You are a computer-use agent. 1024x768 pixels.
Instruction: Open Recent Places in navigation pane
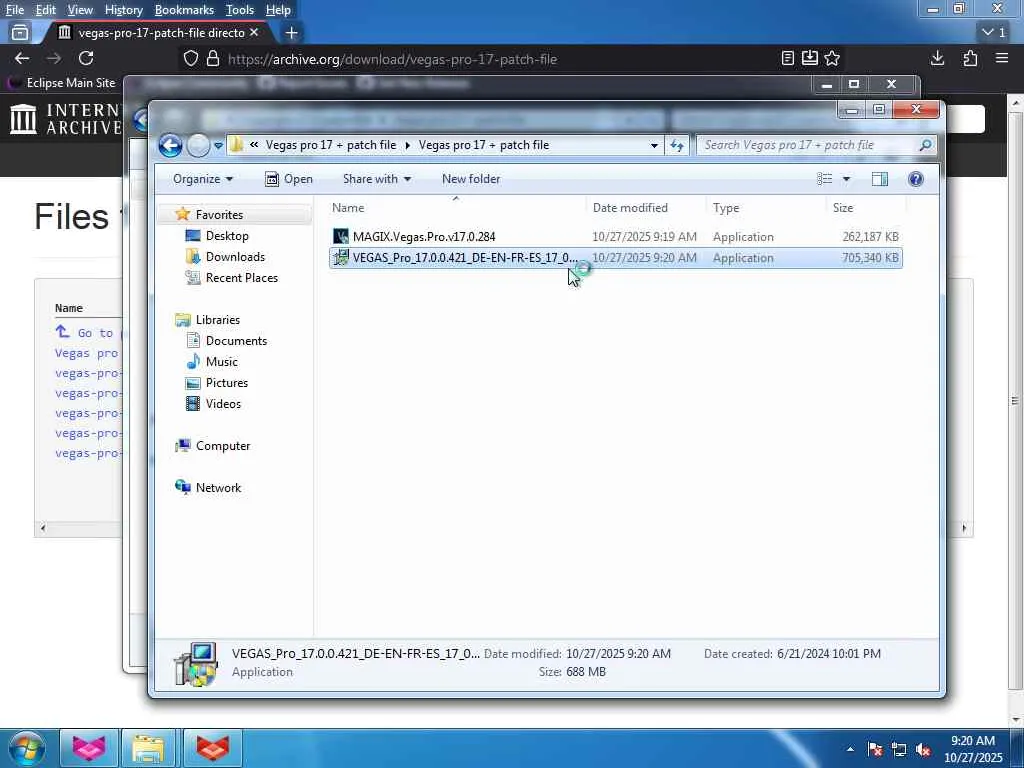[x=241, y=278]
